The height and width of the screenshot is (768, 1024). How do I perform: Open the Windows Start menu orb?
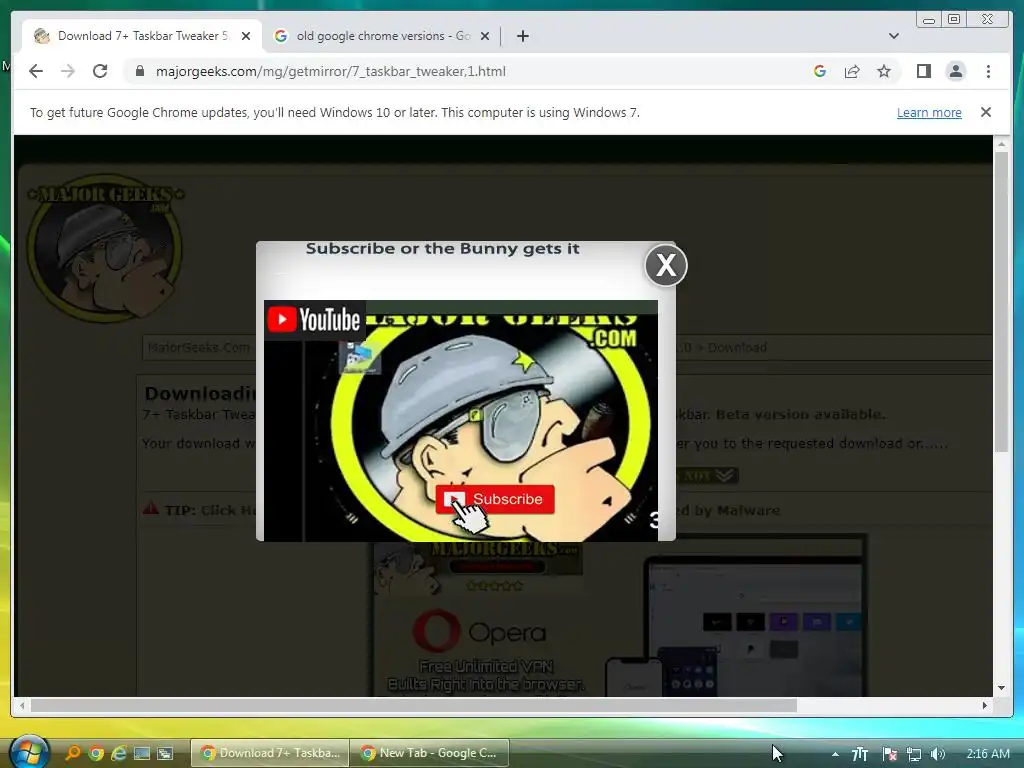pos(29,752)
